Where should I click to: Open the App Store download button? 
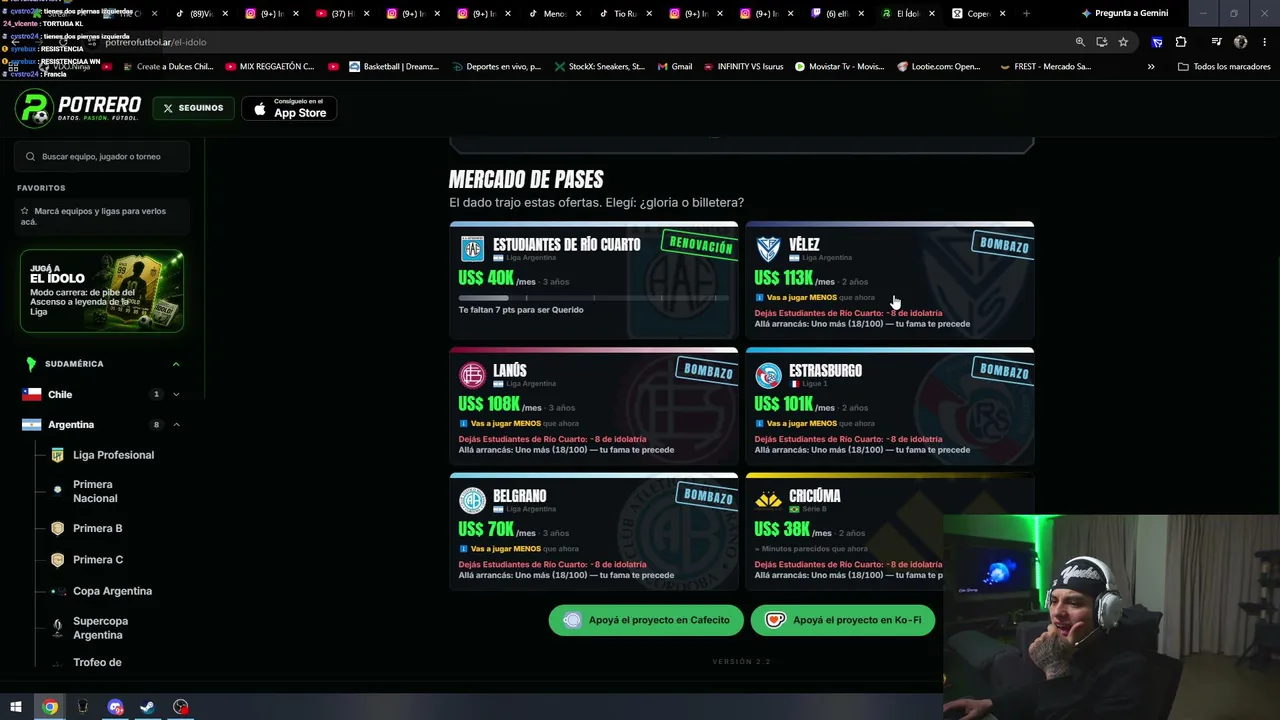coord(289,108)
